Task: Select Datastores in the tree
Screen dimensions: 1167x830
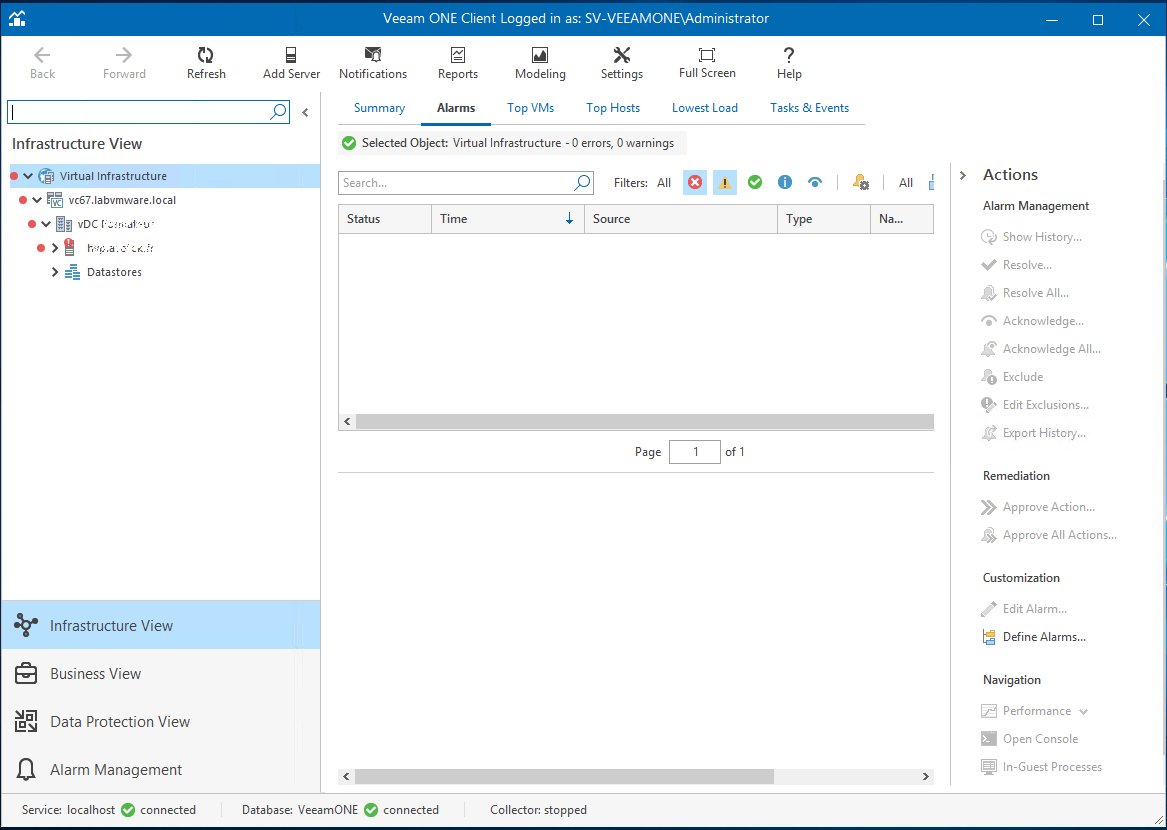Action: [x=114, y=272]
